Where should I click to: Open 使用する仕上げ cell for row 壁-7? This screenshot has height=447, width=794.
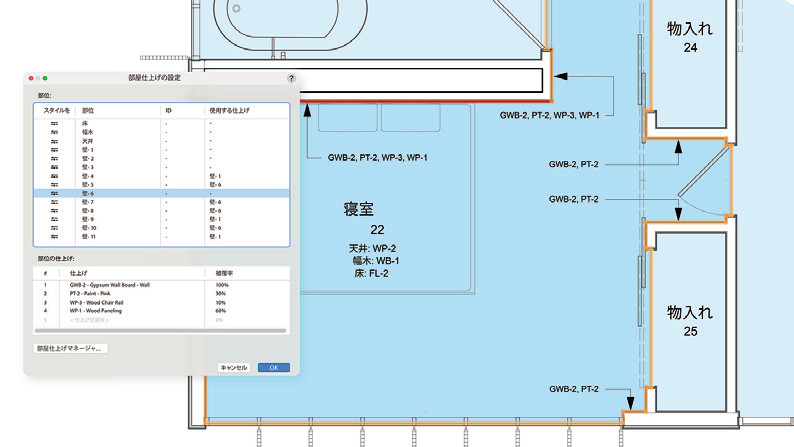coord(215,202)
